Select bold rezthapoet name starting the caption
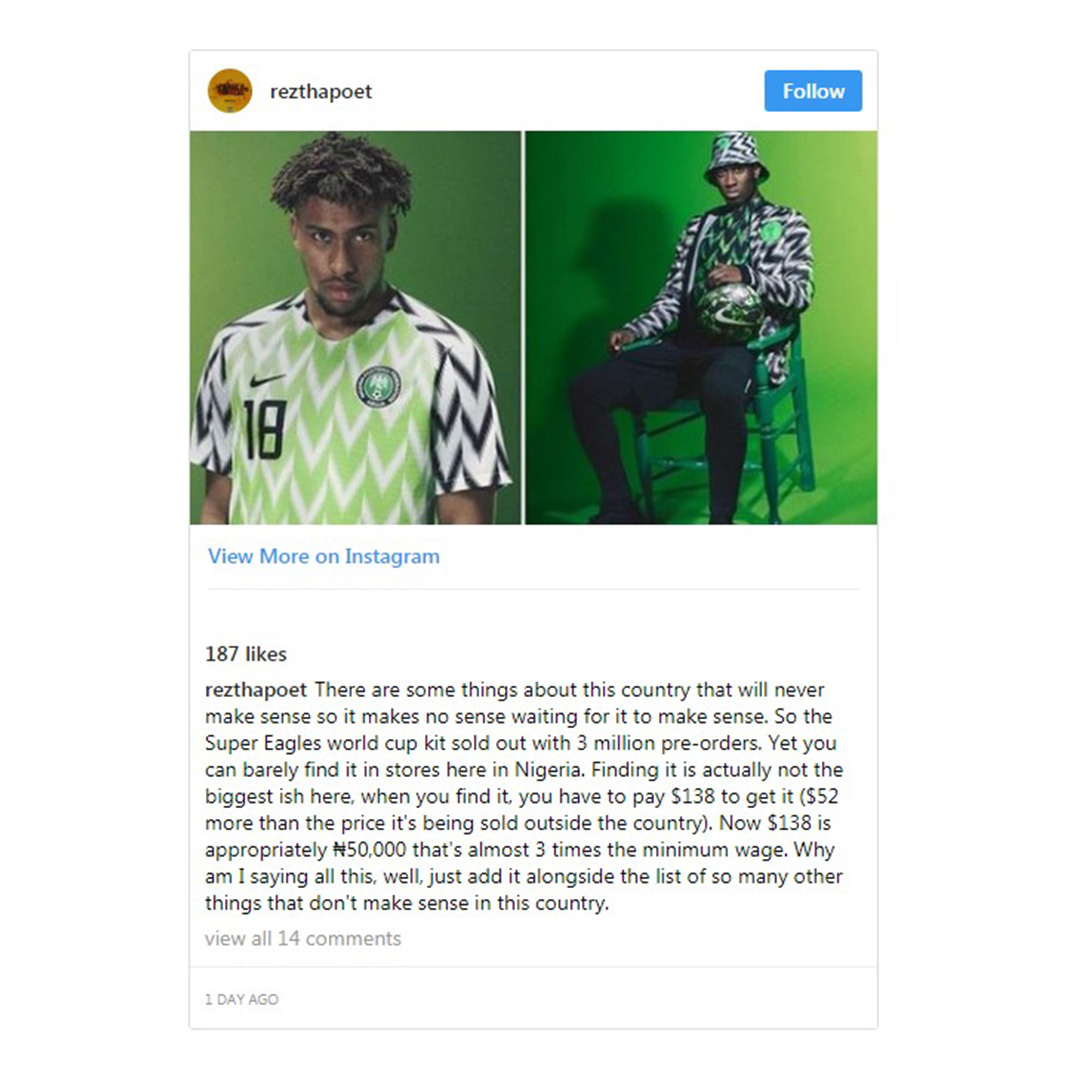The image size is (1080, 1080). [256, 690]
